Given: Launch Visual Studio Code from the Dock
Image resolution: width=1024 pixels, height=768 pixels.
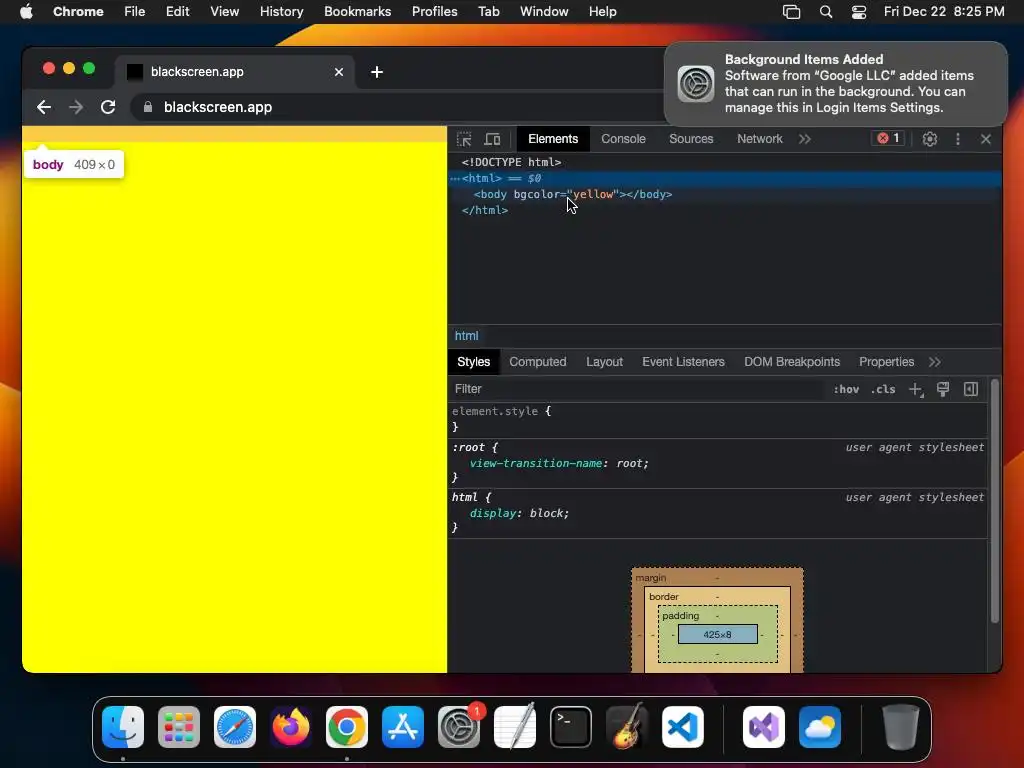Looking at the screenshot, I should click(x=682, y=727).
